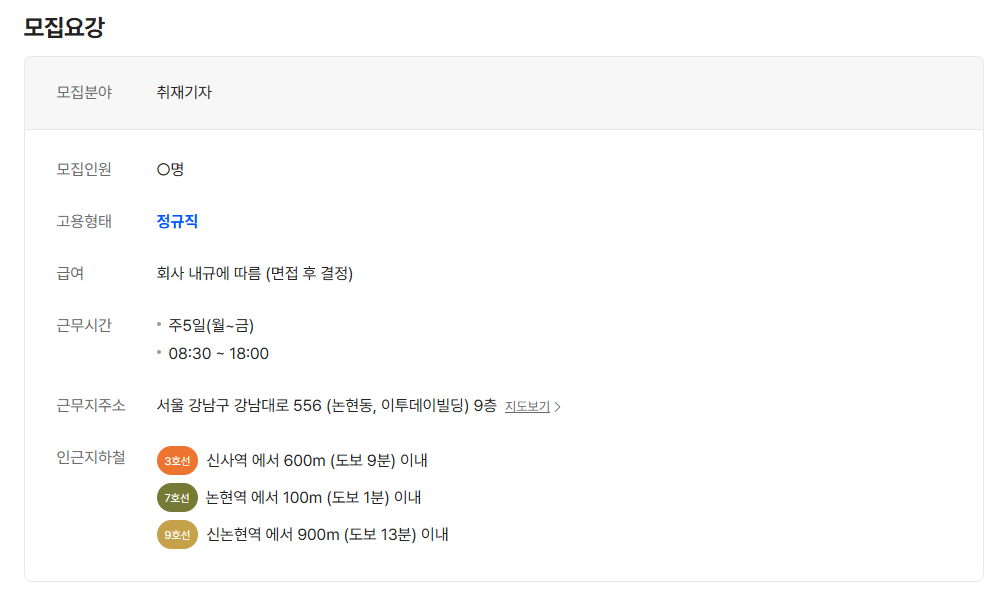Screen dimensions: 999x608
Task: Click the 인근지하철 label
Action: pyautogui.click(x=91, y=457)
